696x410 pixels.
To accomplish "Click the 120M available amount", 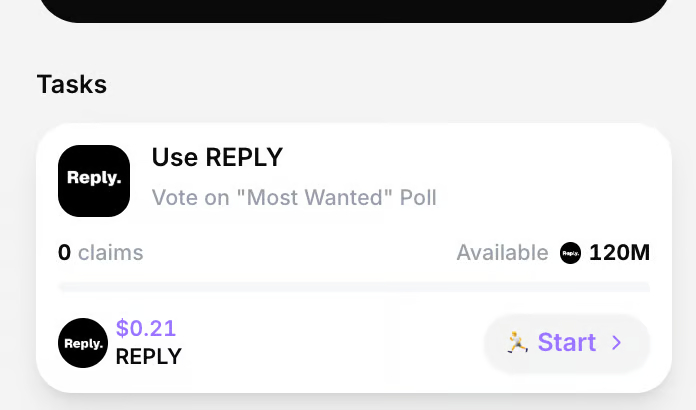I will (x=620, y=253).
